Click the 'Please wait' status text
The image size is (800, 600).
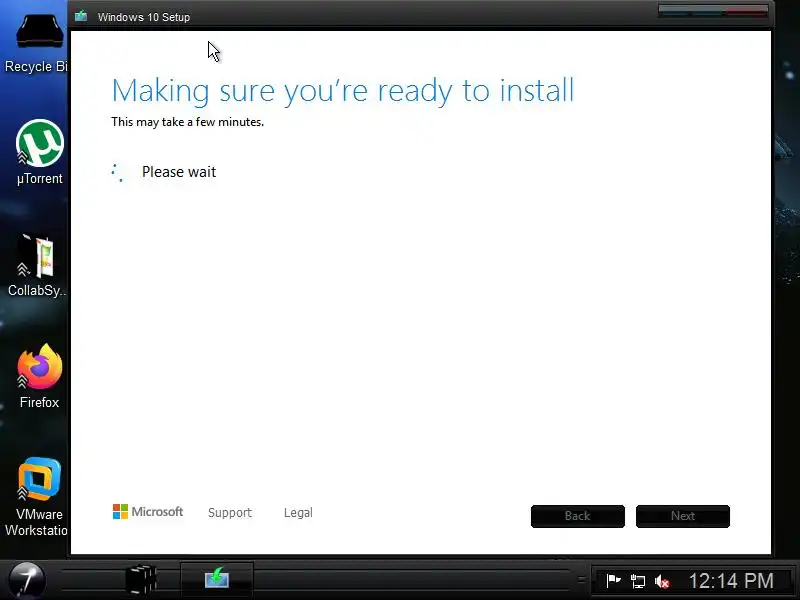[x=179, y=172]
